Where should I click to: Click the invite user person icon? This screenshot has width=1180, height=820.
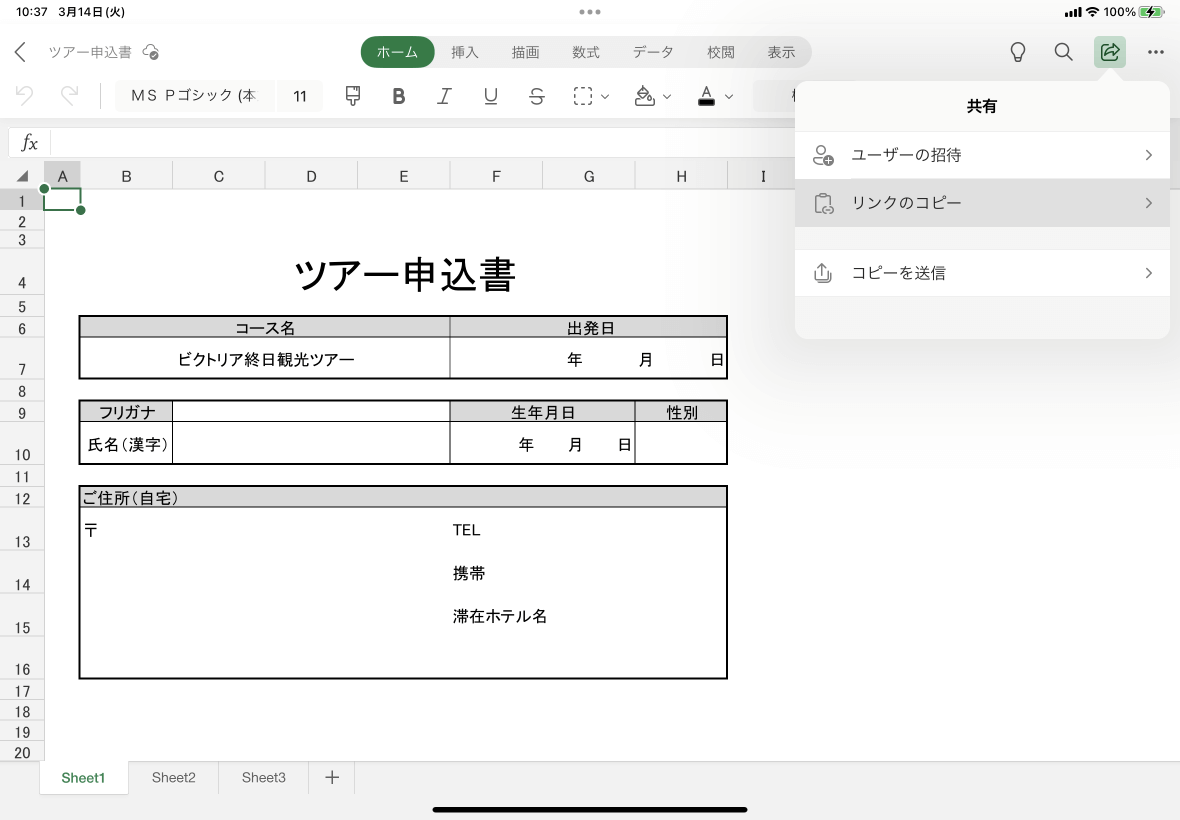tap(823, 155)
